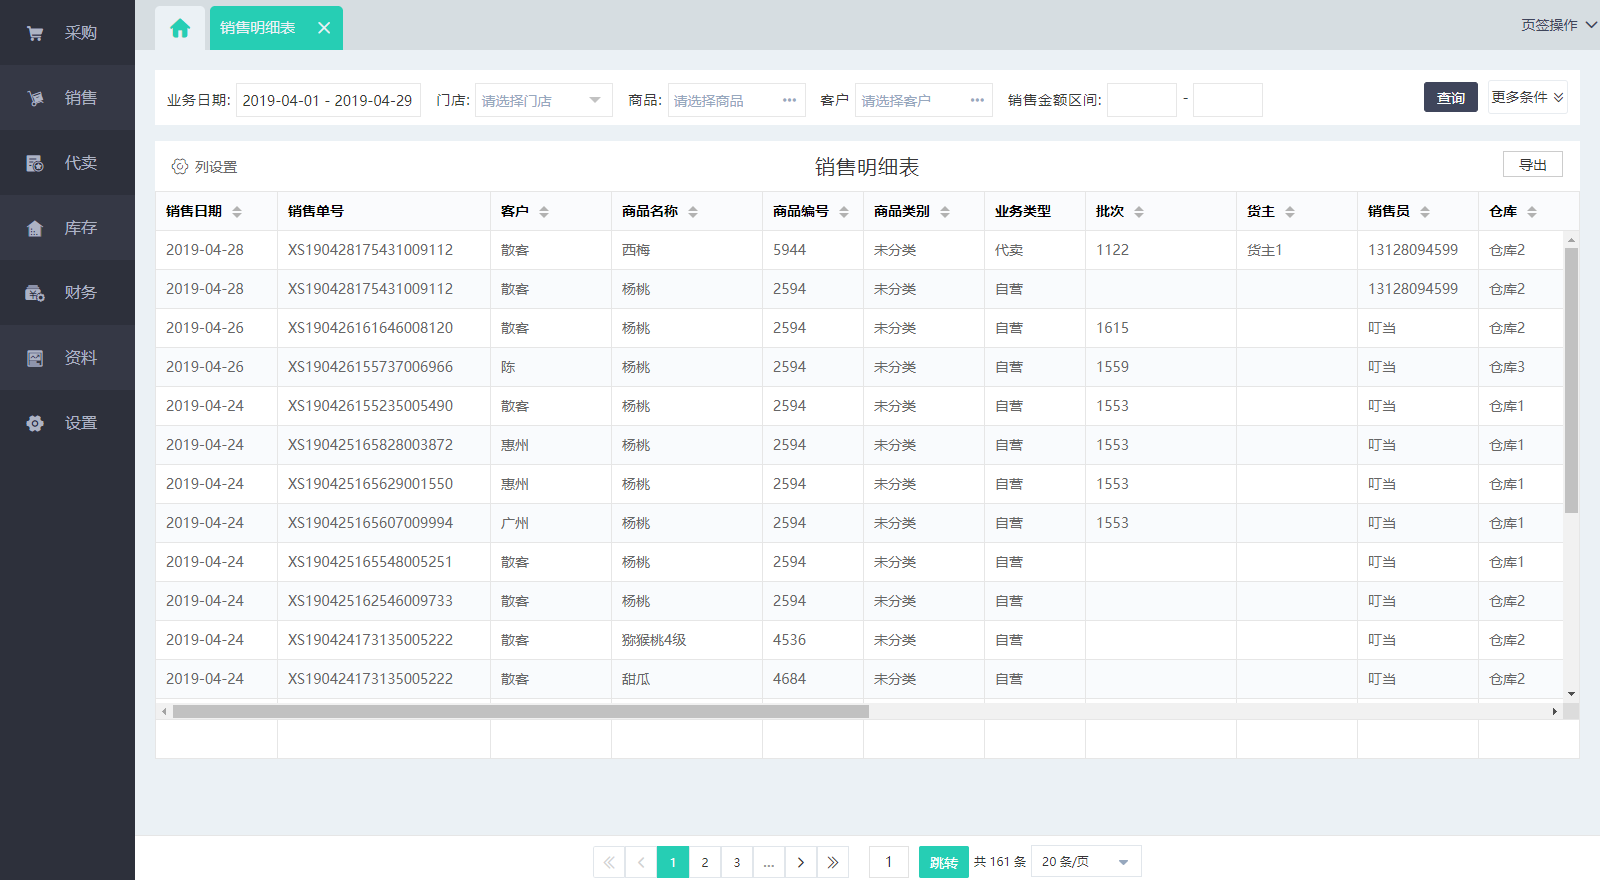Open product picker ellipsis in 商品 field
The width and height of the screenshot is (1600, 880).
789,100
